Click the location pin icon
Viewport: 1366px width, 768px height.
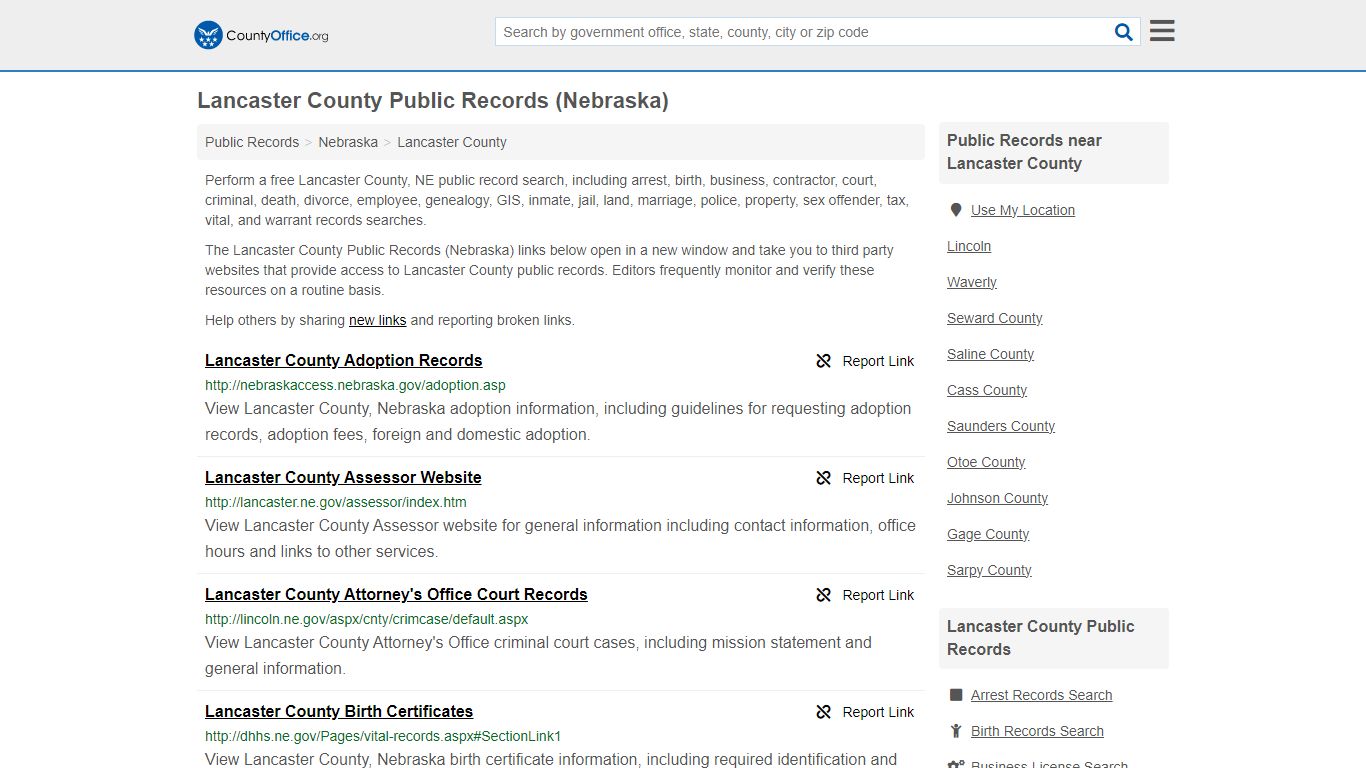tap(956, 210)
